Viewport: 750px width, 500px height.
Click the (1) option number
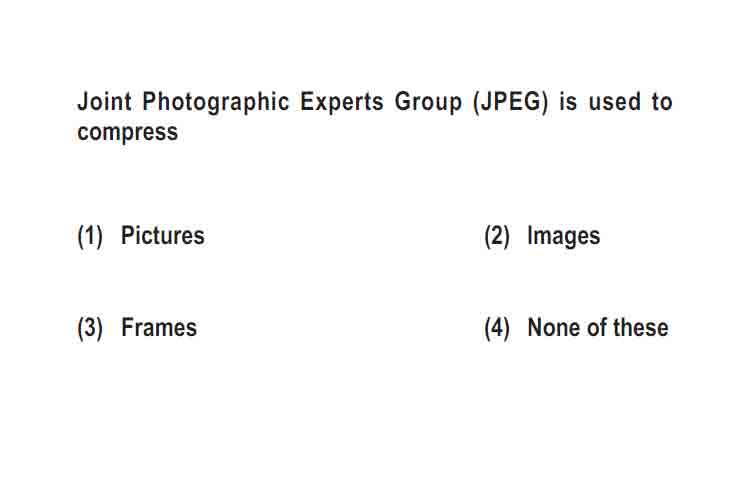click(x=90, y=236)
